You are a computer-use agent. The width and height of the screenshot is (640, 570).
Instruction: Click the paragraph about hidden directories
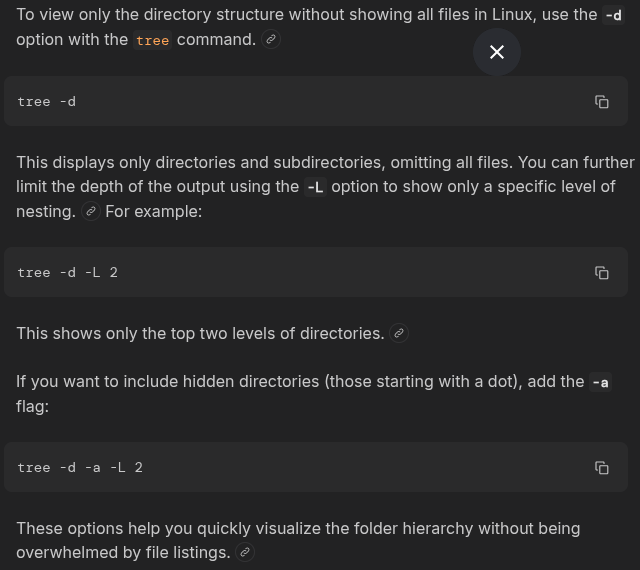click(x=300, y=382)
